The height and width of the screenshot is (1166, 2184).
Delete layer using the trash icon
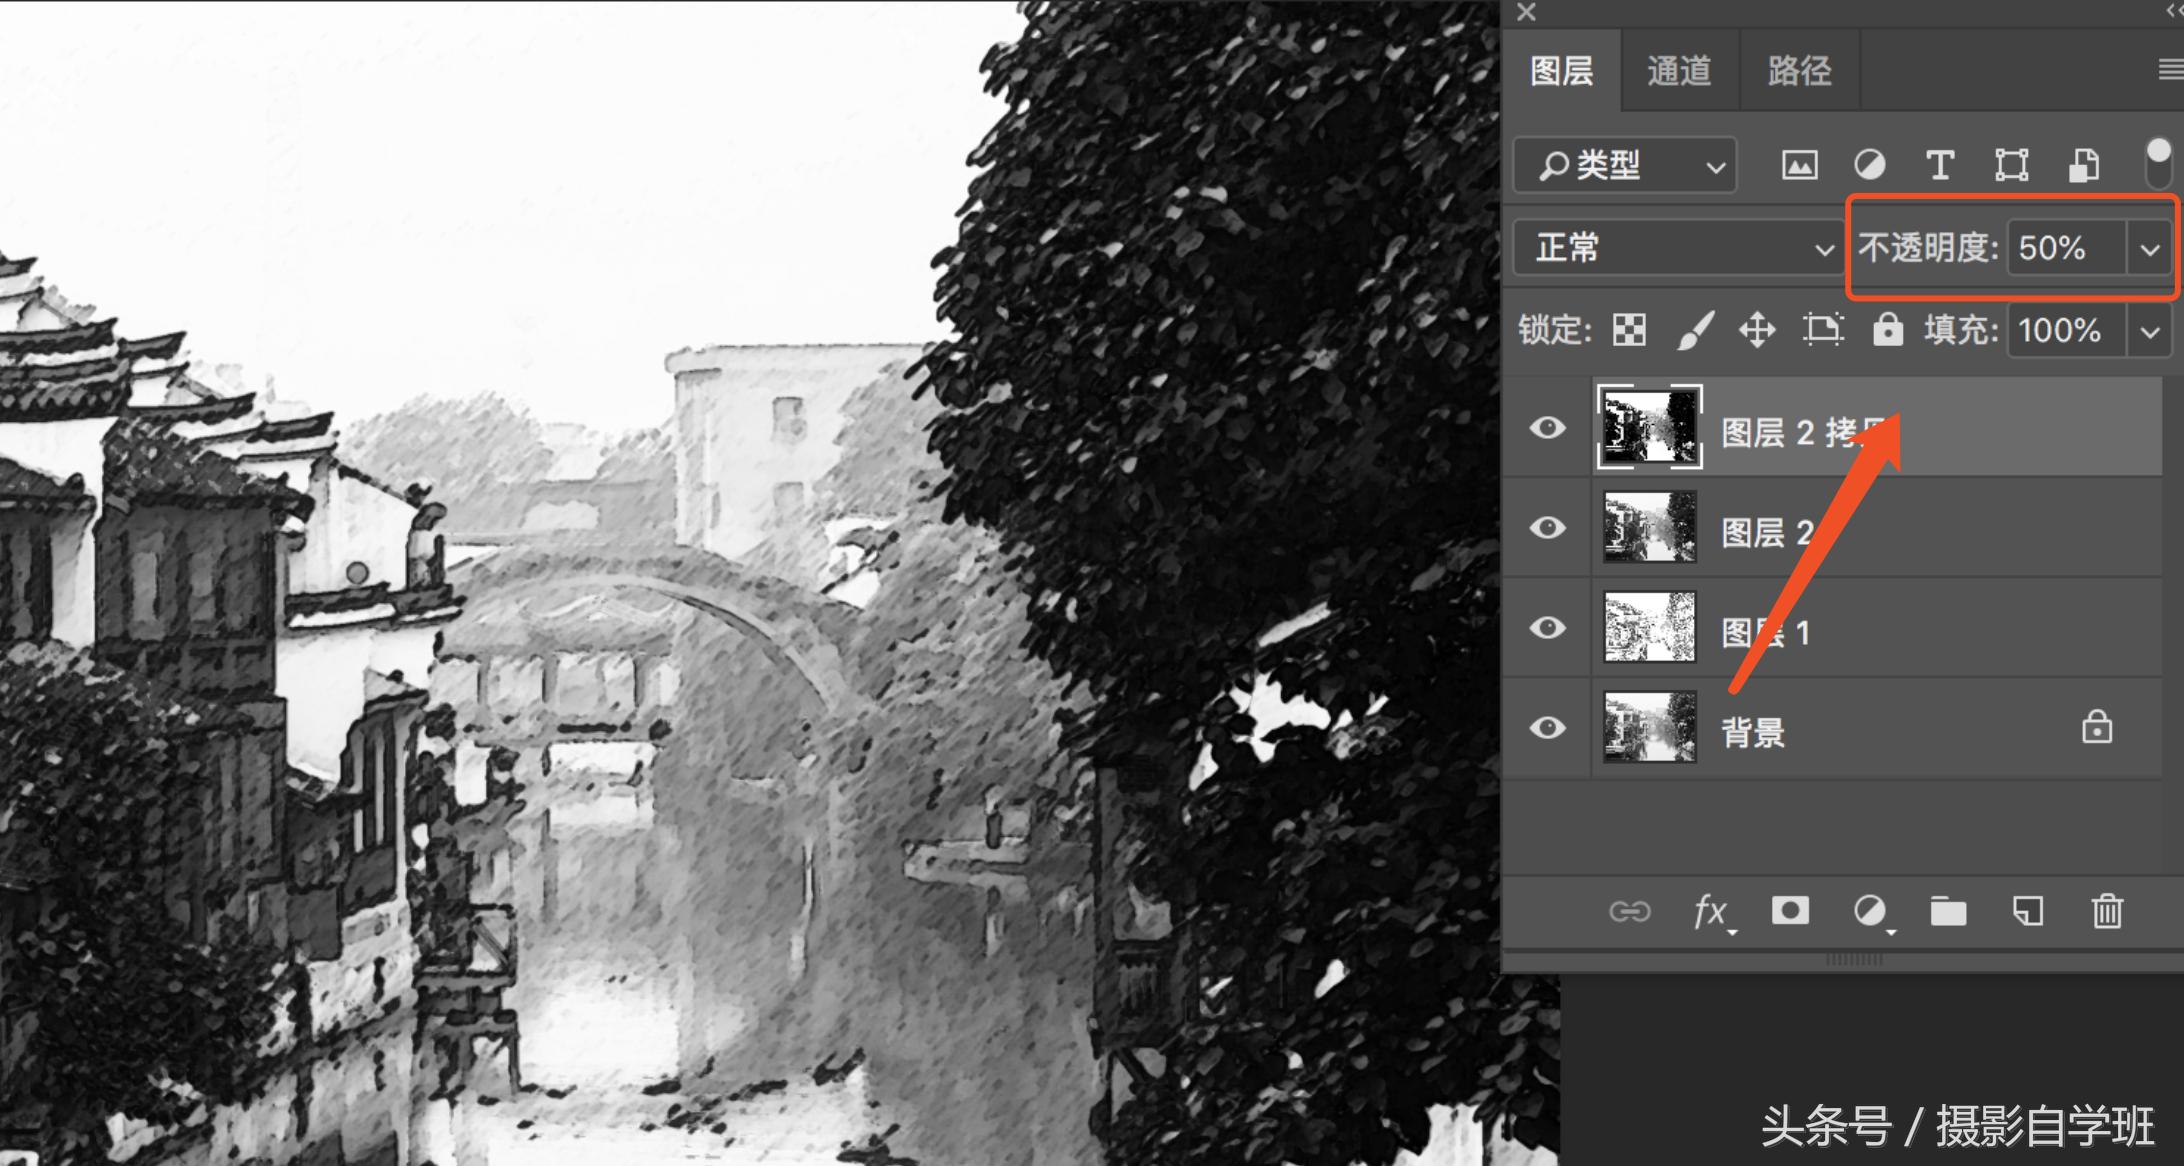pyautogui.click(x=2106, y=912)
